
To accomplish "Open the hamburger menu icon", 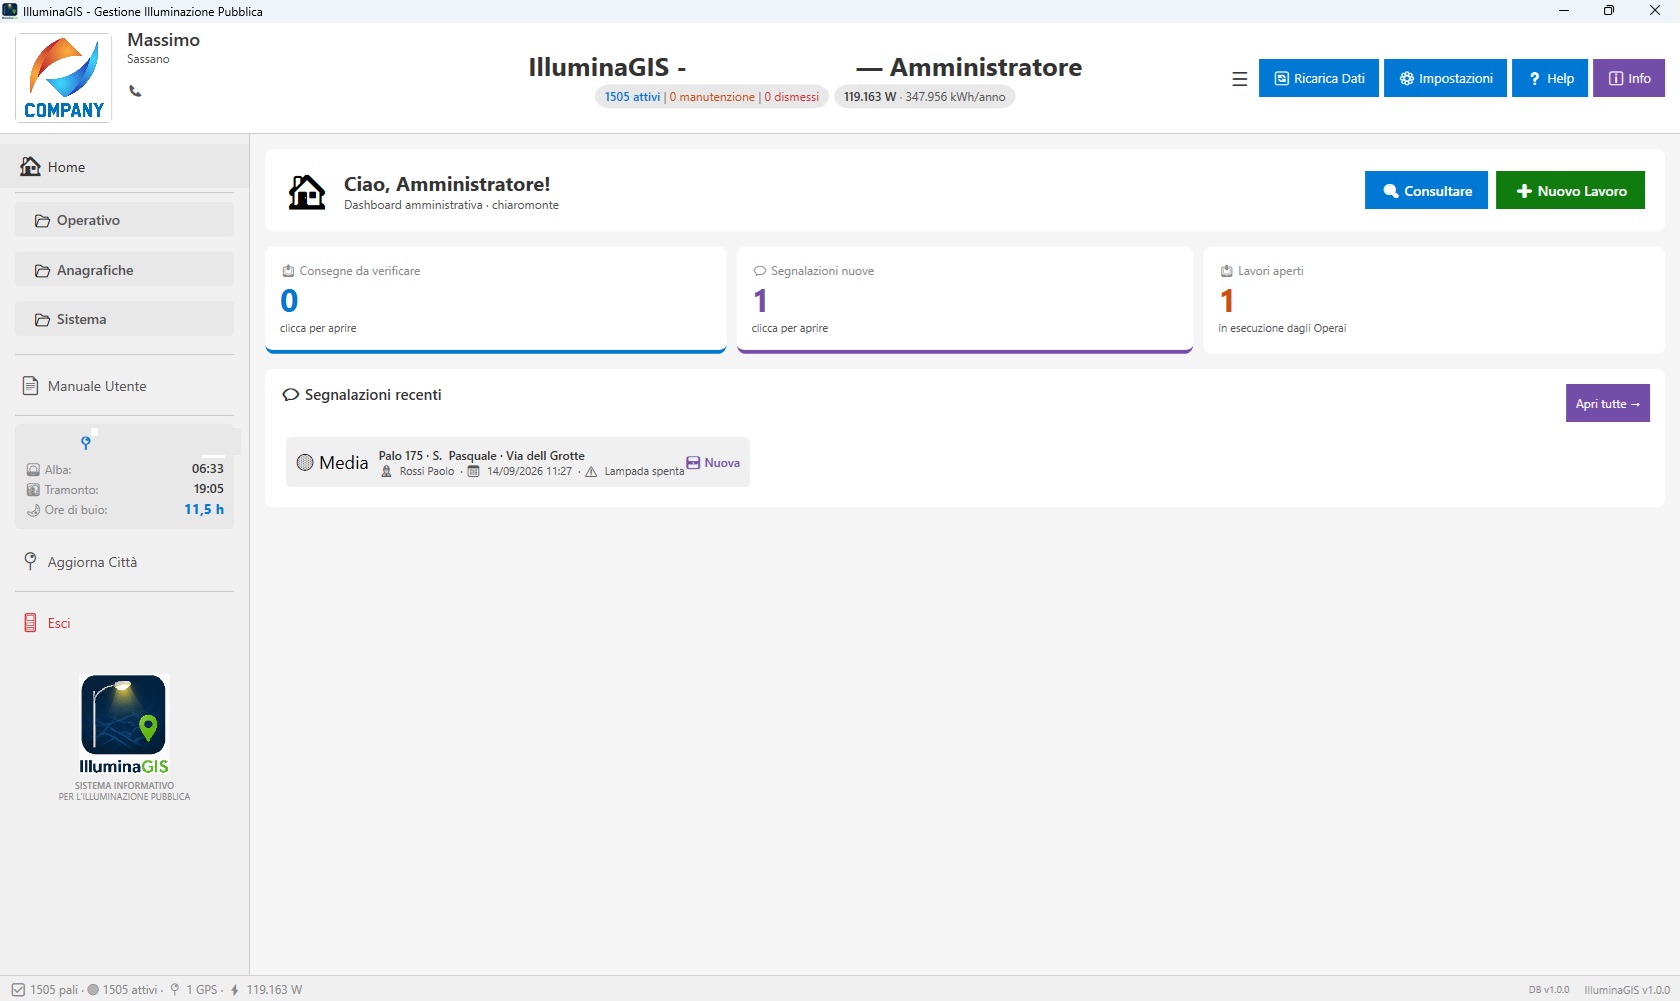I will pos(1239,79).
